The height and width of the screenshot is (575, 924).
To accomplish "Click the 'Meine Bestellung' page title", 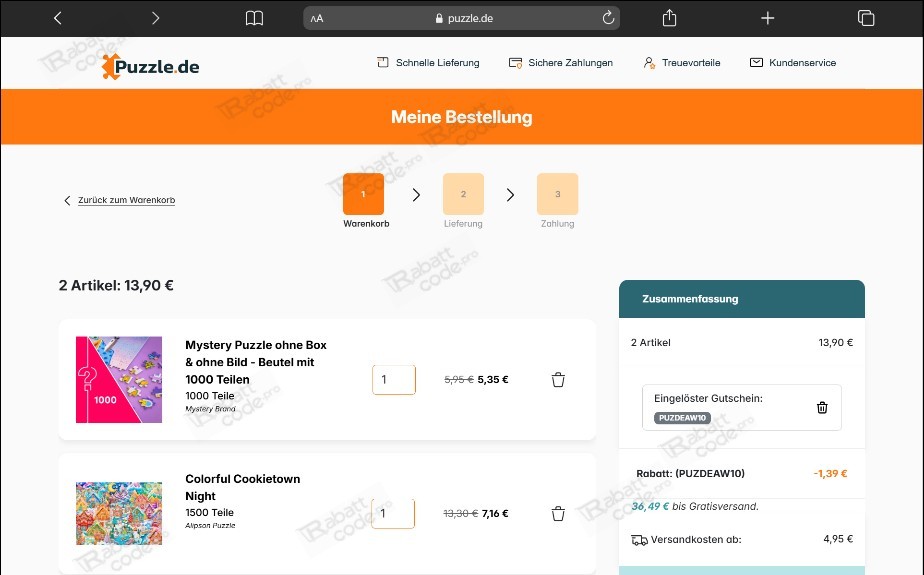I will (462, 117).
